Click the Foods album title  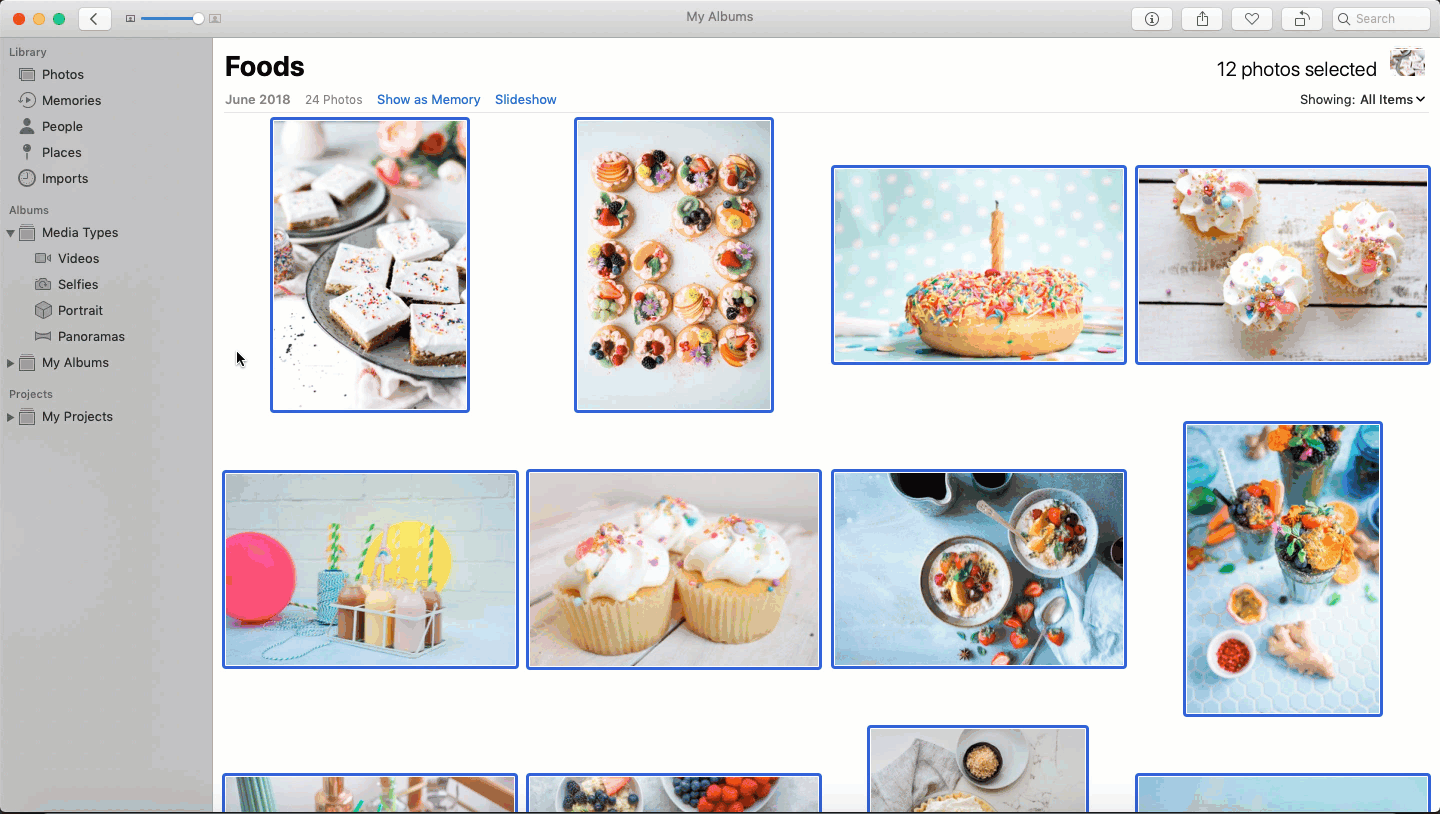point(264,67)
